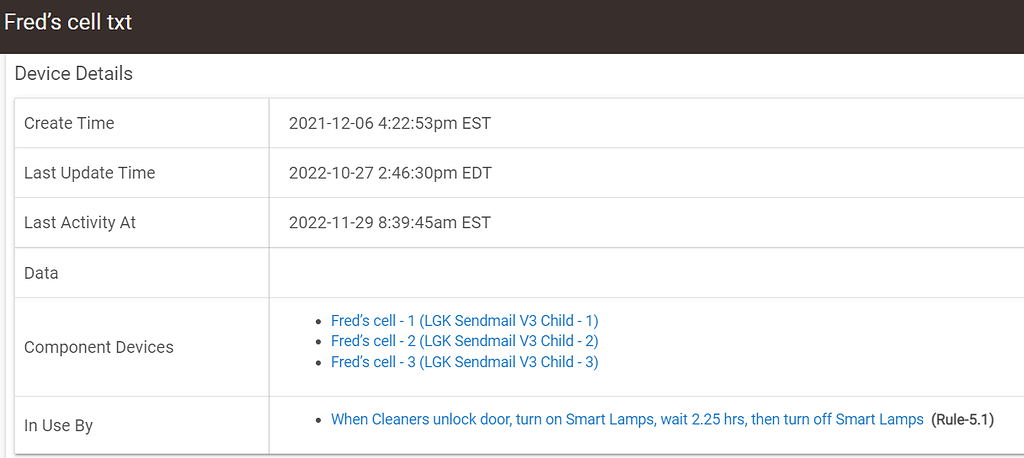Select the Create Time row label
This screenshot has width=1024, height=458.
tap(69, 123)
